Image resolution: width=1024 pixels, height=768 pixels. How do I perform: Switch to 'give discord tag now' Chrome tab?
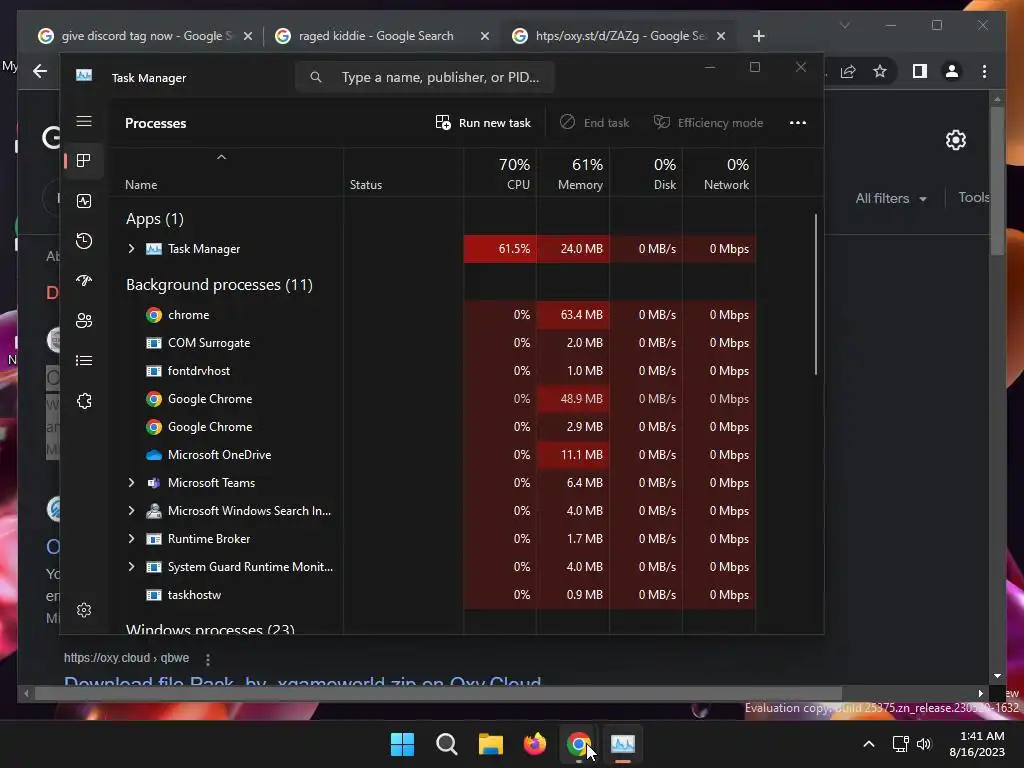pos(145,36)
